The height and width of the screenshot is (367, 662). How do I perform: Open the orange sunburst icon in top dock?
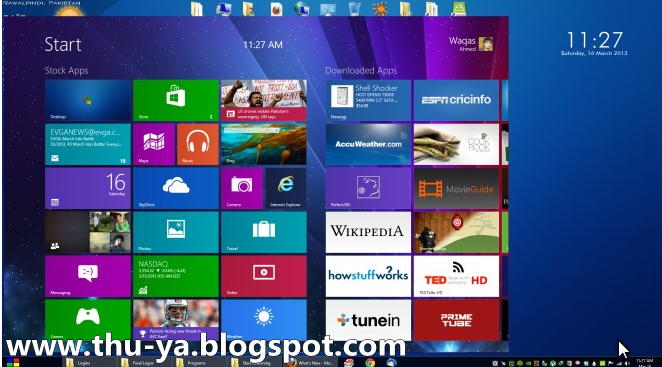coord(380,8)
